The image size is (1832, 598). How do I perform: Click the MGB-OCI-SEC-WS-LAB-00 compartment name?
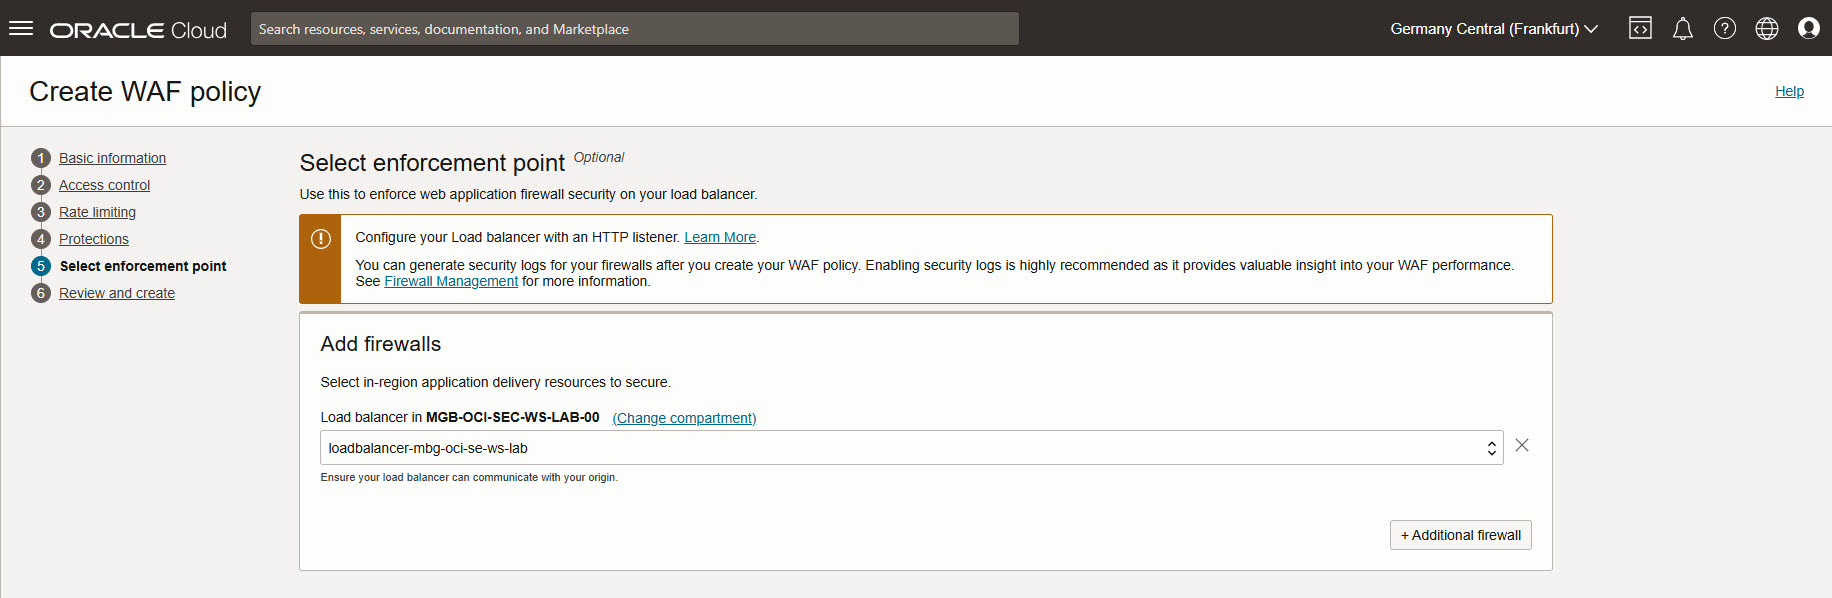point(513,417)
